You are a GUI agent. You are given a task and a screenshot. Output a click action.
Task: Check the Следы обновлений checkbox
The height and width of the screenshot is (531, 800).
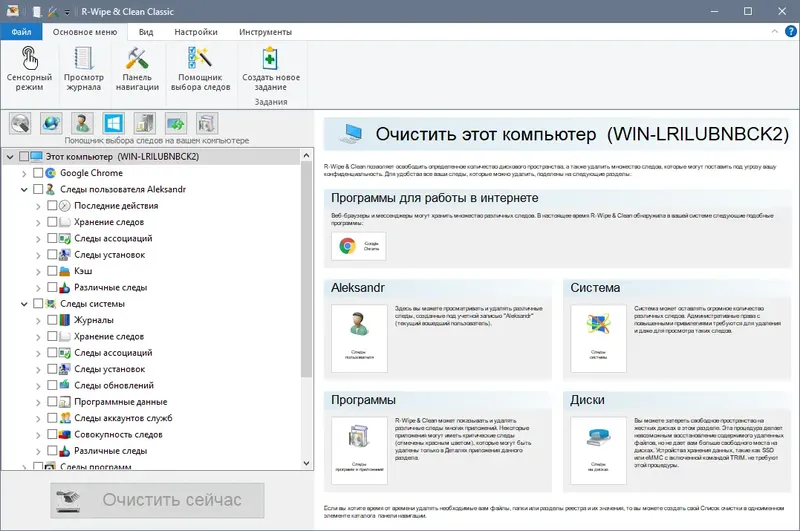[x=52, y=385]
